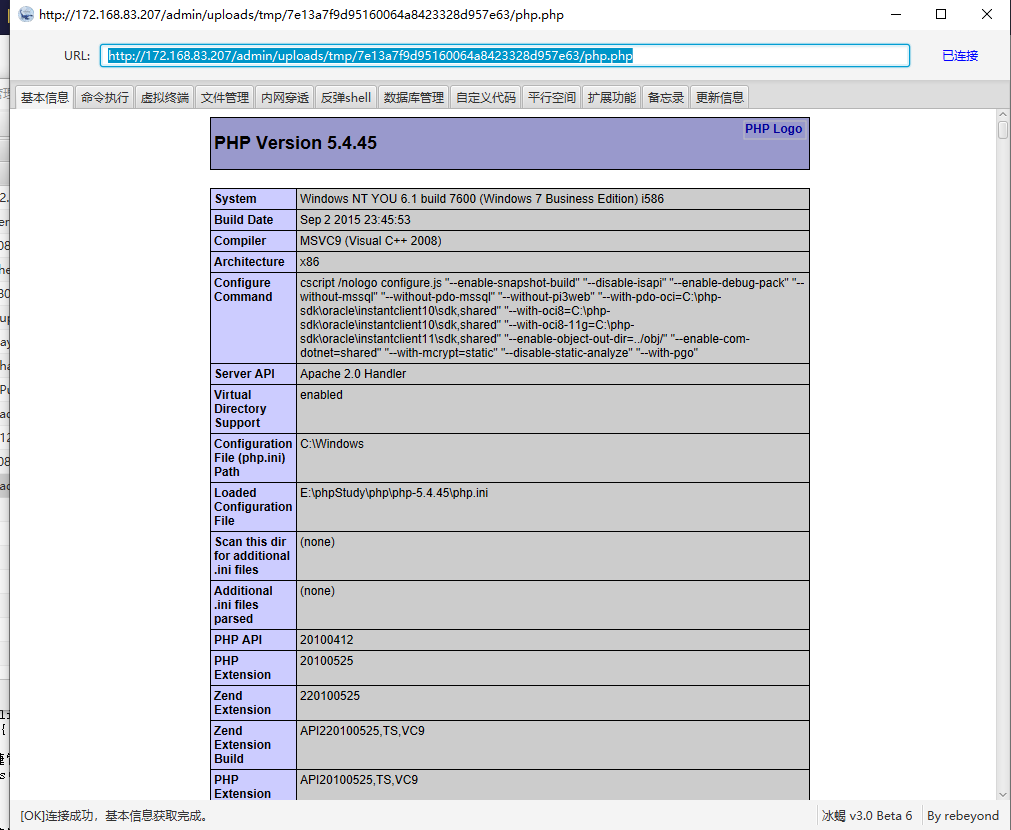1011x830 pixels.
Task: Switch to the 数据库管理 tab
Action: coord(413,97)
